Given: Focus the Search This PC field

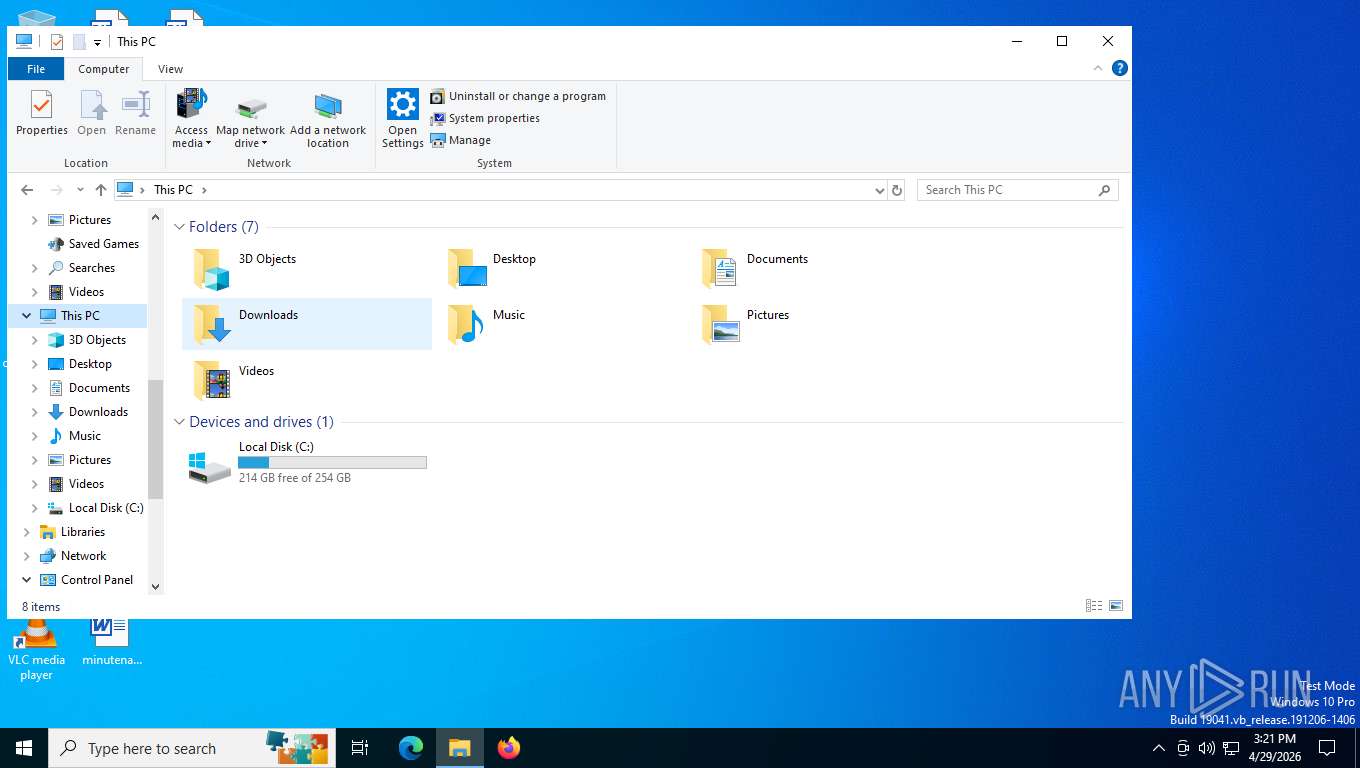Looking at the screenshot, I should point(1018,190).
